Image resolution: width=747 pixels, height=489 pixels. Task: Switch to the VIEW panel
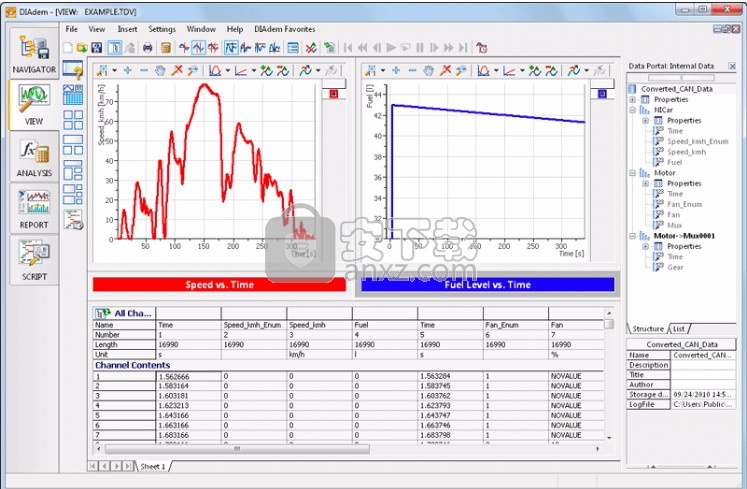[x=34, y=104]
